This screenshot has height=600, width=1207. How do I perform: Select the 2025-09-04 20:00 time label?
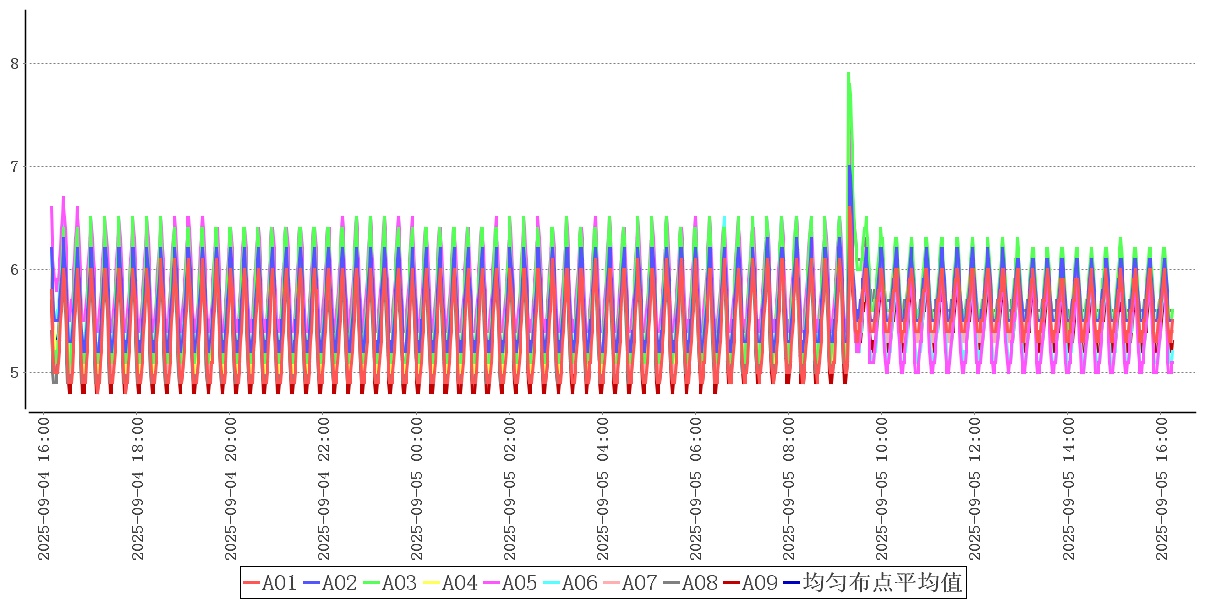click(230, 490)
